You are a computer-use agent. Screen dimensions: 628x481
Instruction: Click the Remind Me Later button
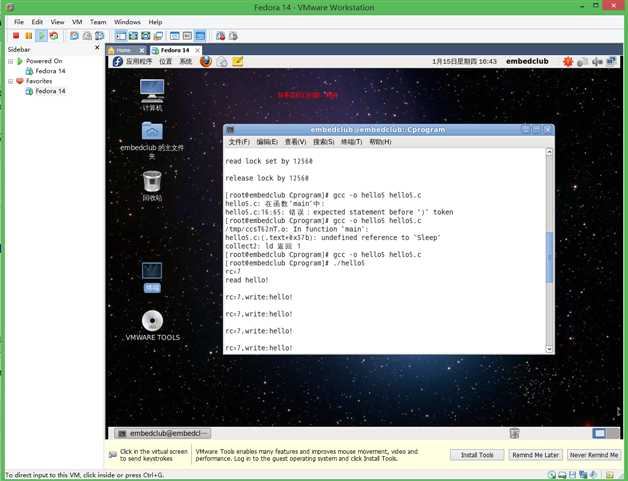pyautogui.click(x=535, y=455)
